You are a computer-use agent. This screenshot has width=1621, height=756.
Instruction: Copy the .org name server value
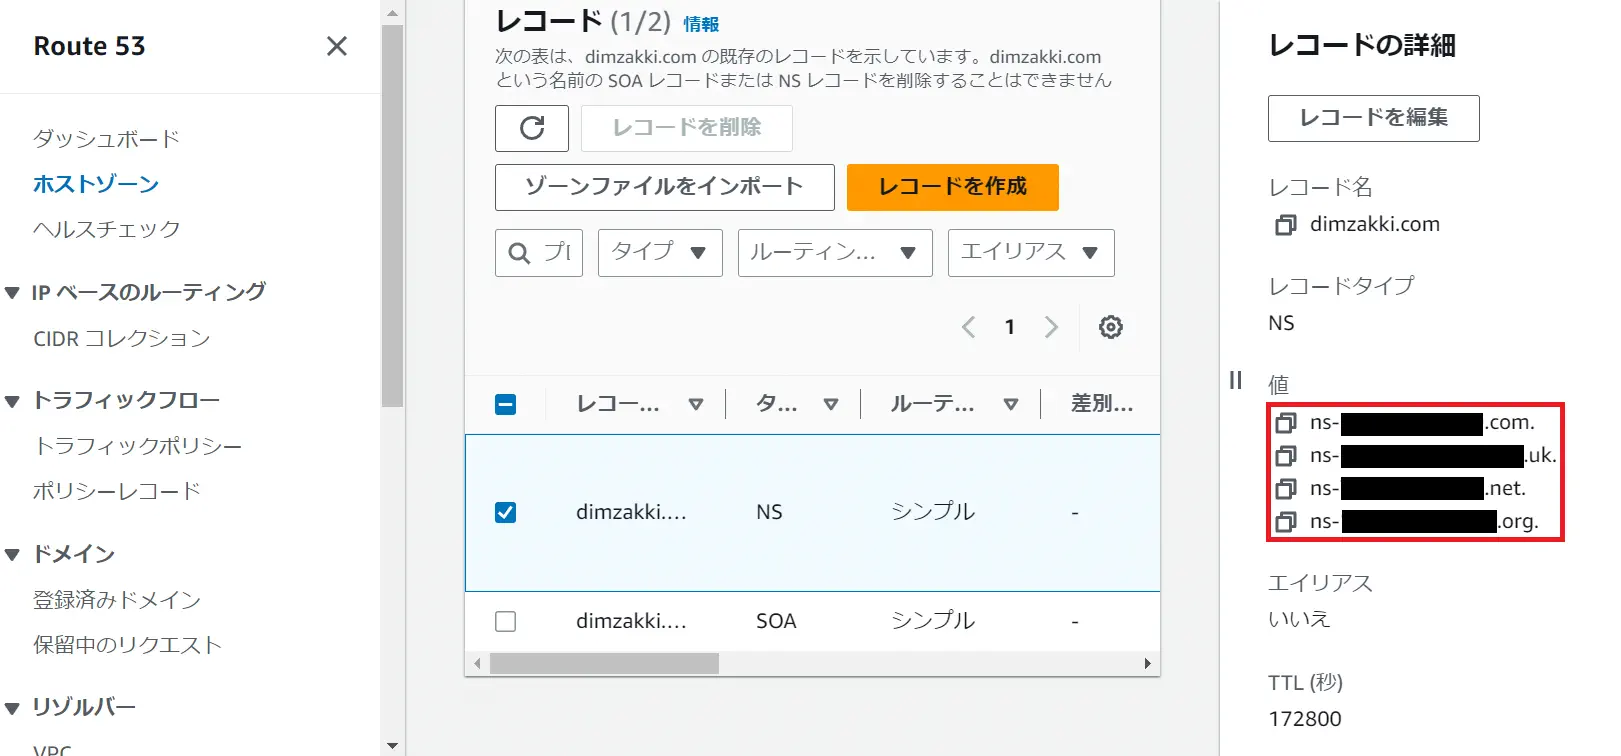pos(1285,522)
